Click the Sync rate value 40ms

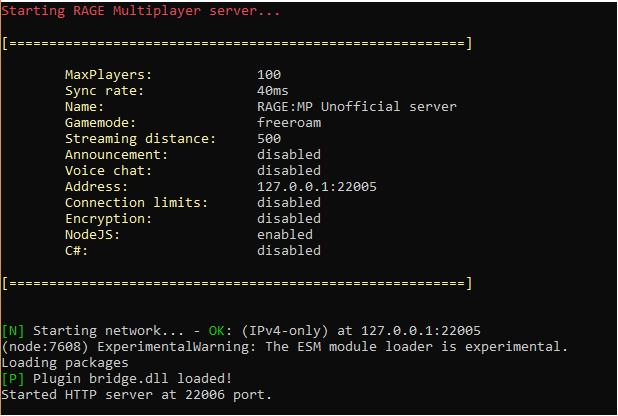coord(273,90)
